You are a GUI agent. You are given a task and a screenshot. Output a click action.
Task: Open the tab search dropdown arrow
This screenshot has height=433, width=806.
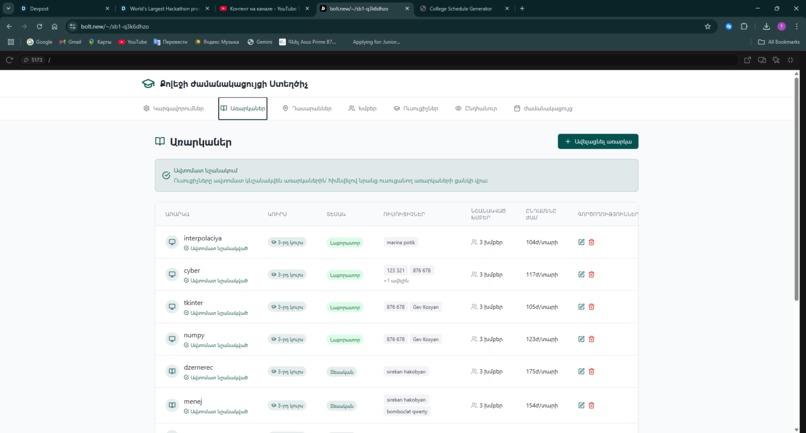tap(8, 8)
